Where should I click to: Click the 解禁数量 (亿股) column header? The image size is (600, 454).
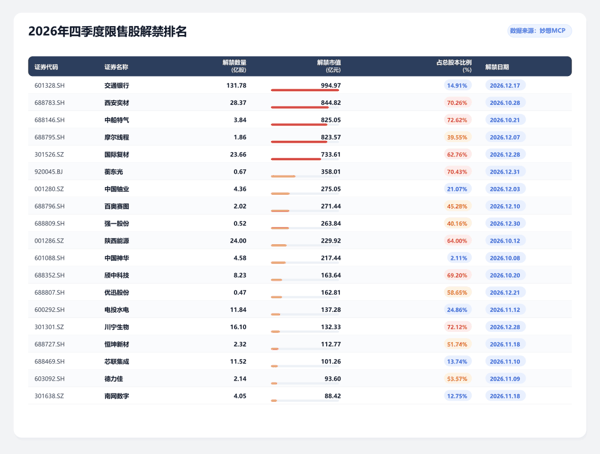tap(235, 66)
